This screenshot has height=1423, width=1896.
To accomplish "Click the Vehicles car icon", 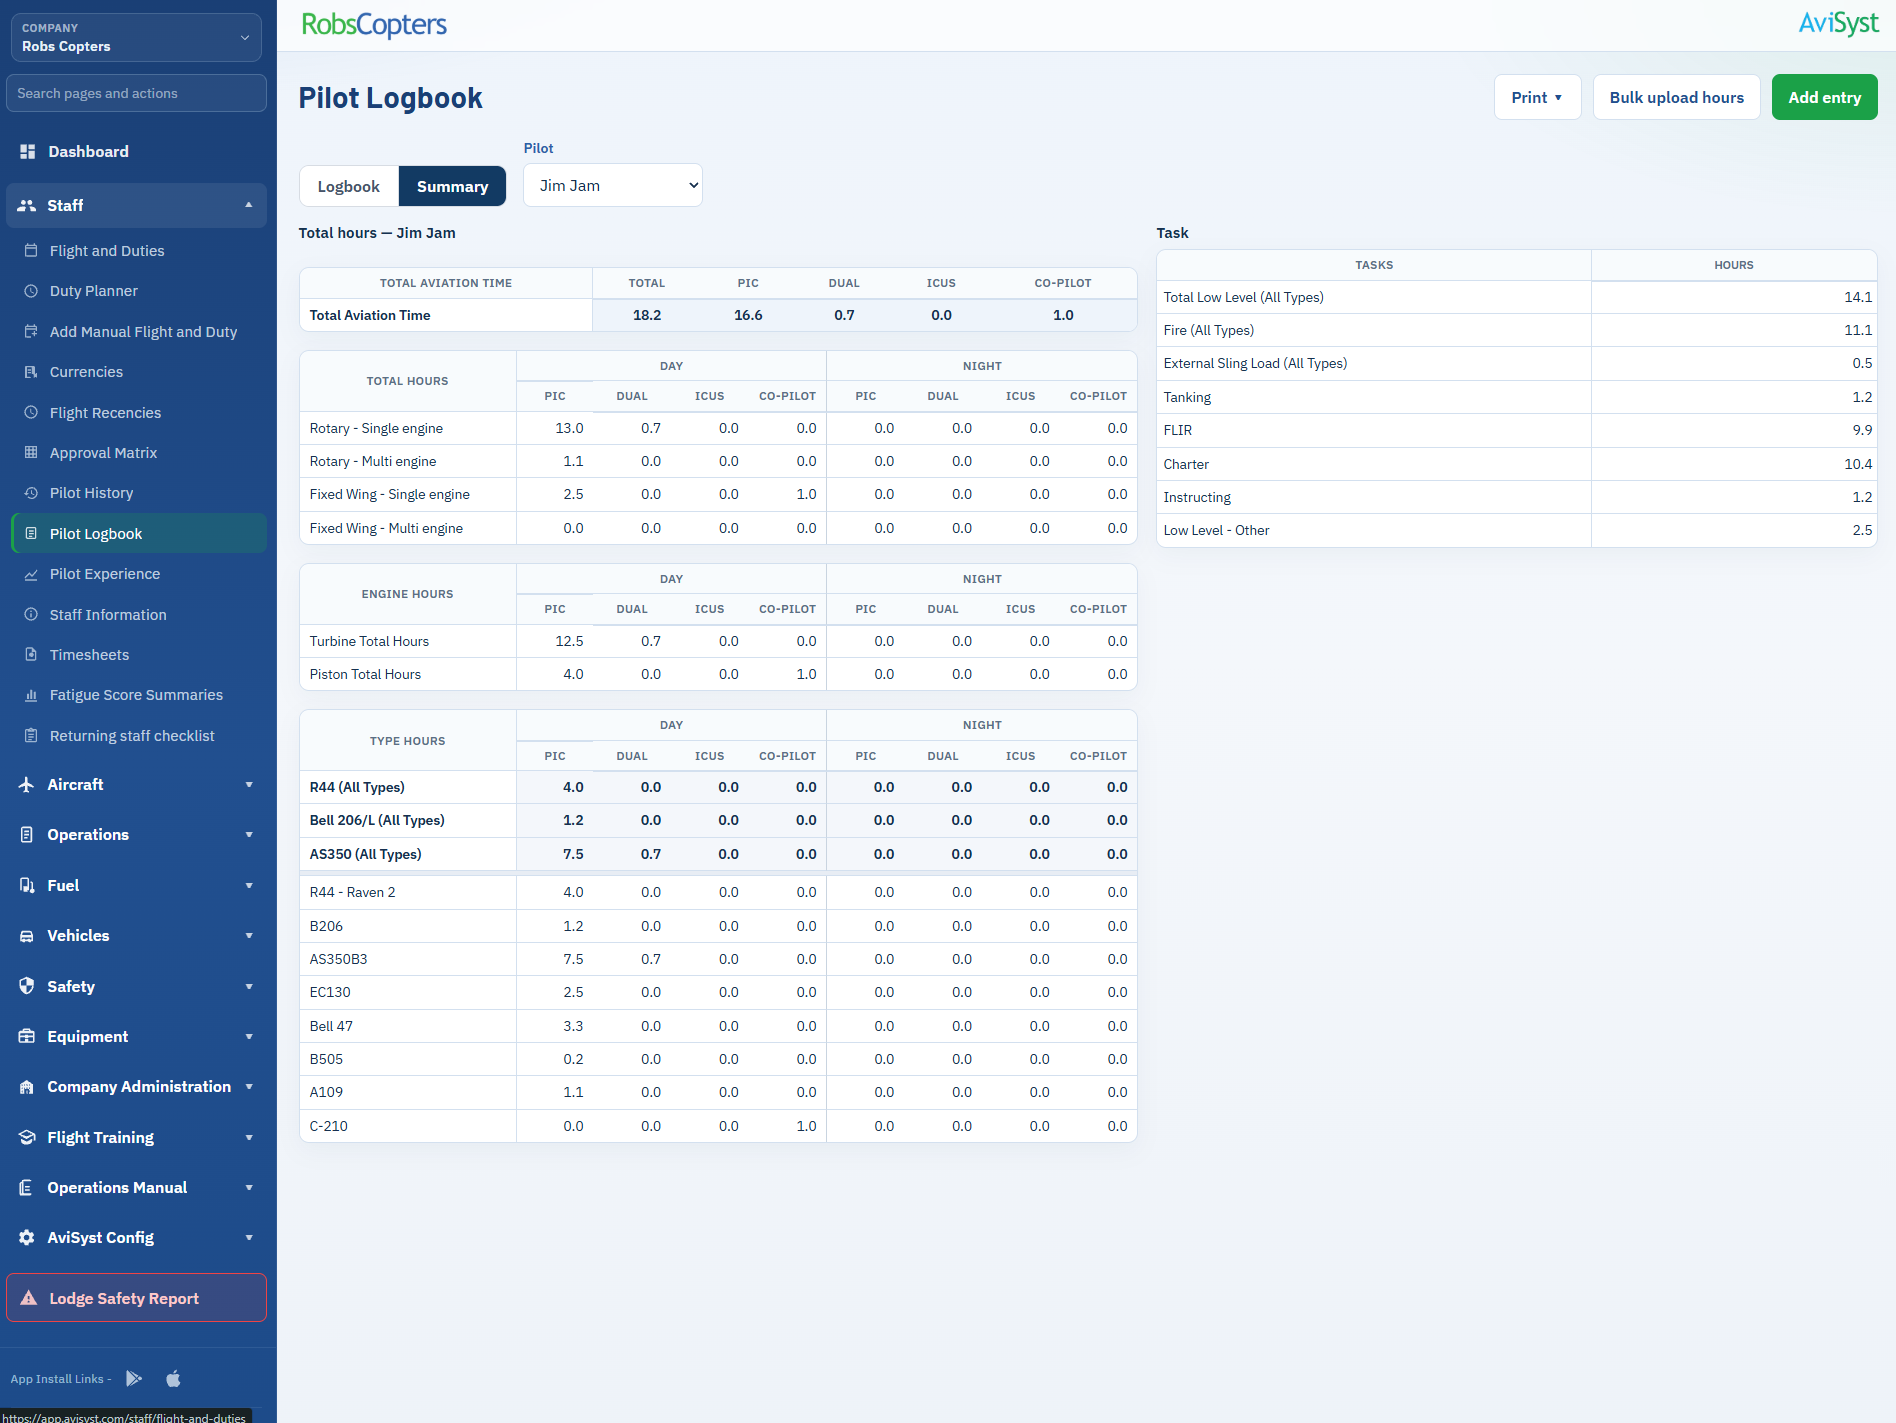I will point(27,936).
